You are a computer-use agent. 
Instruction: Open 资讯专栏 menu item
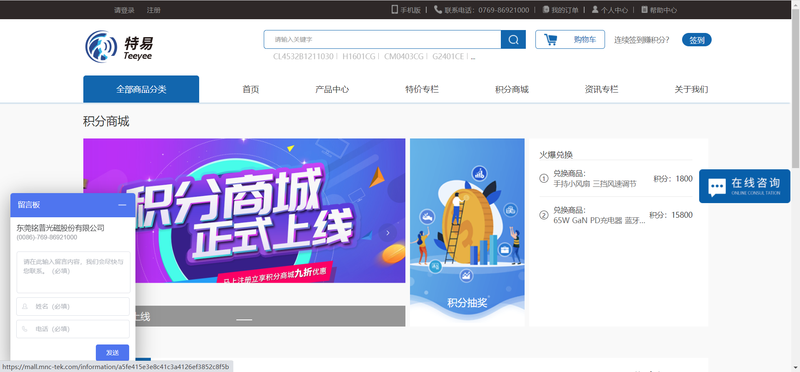tap(602, 90)
